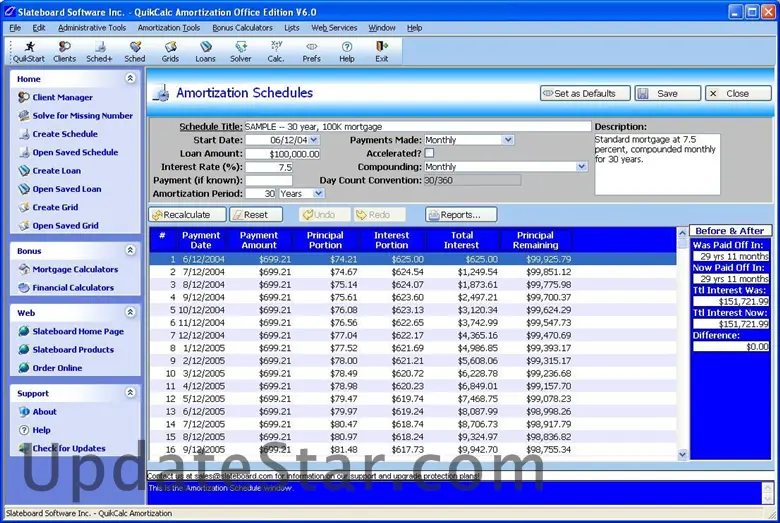Open the Compounding dropdown

582,167
